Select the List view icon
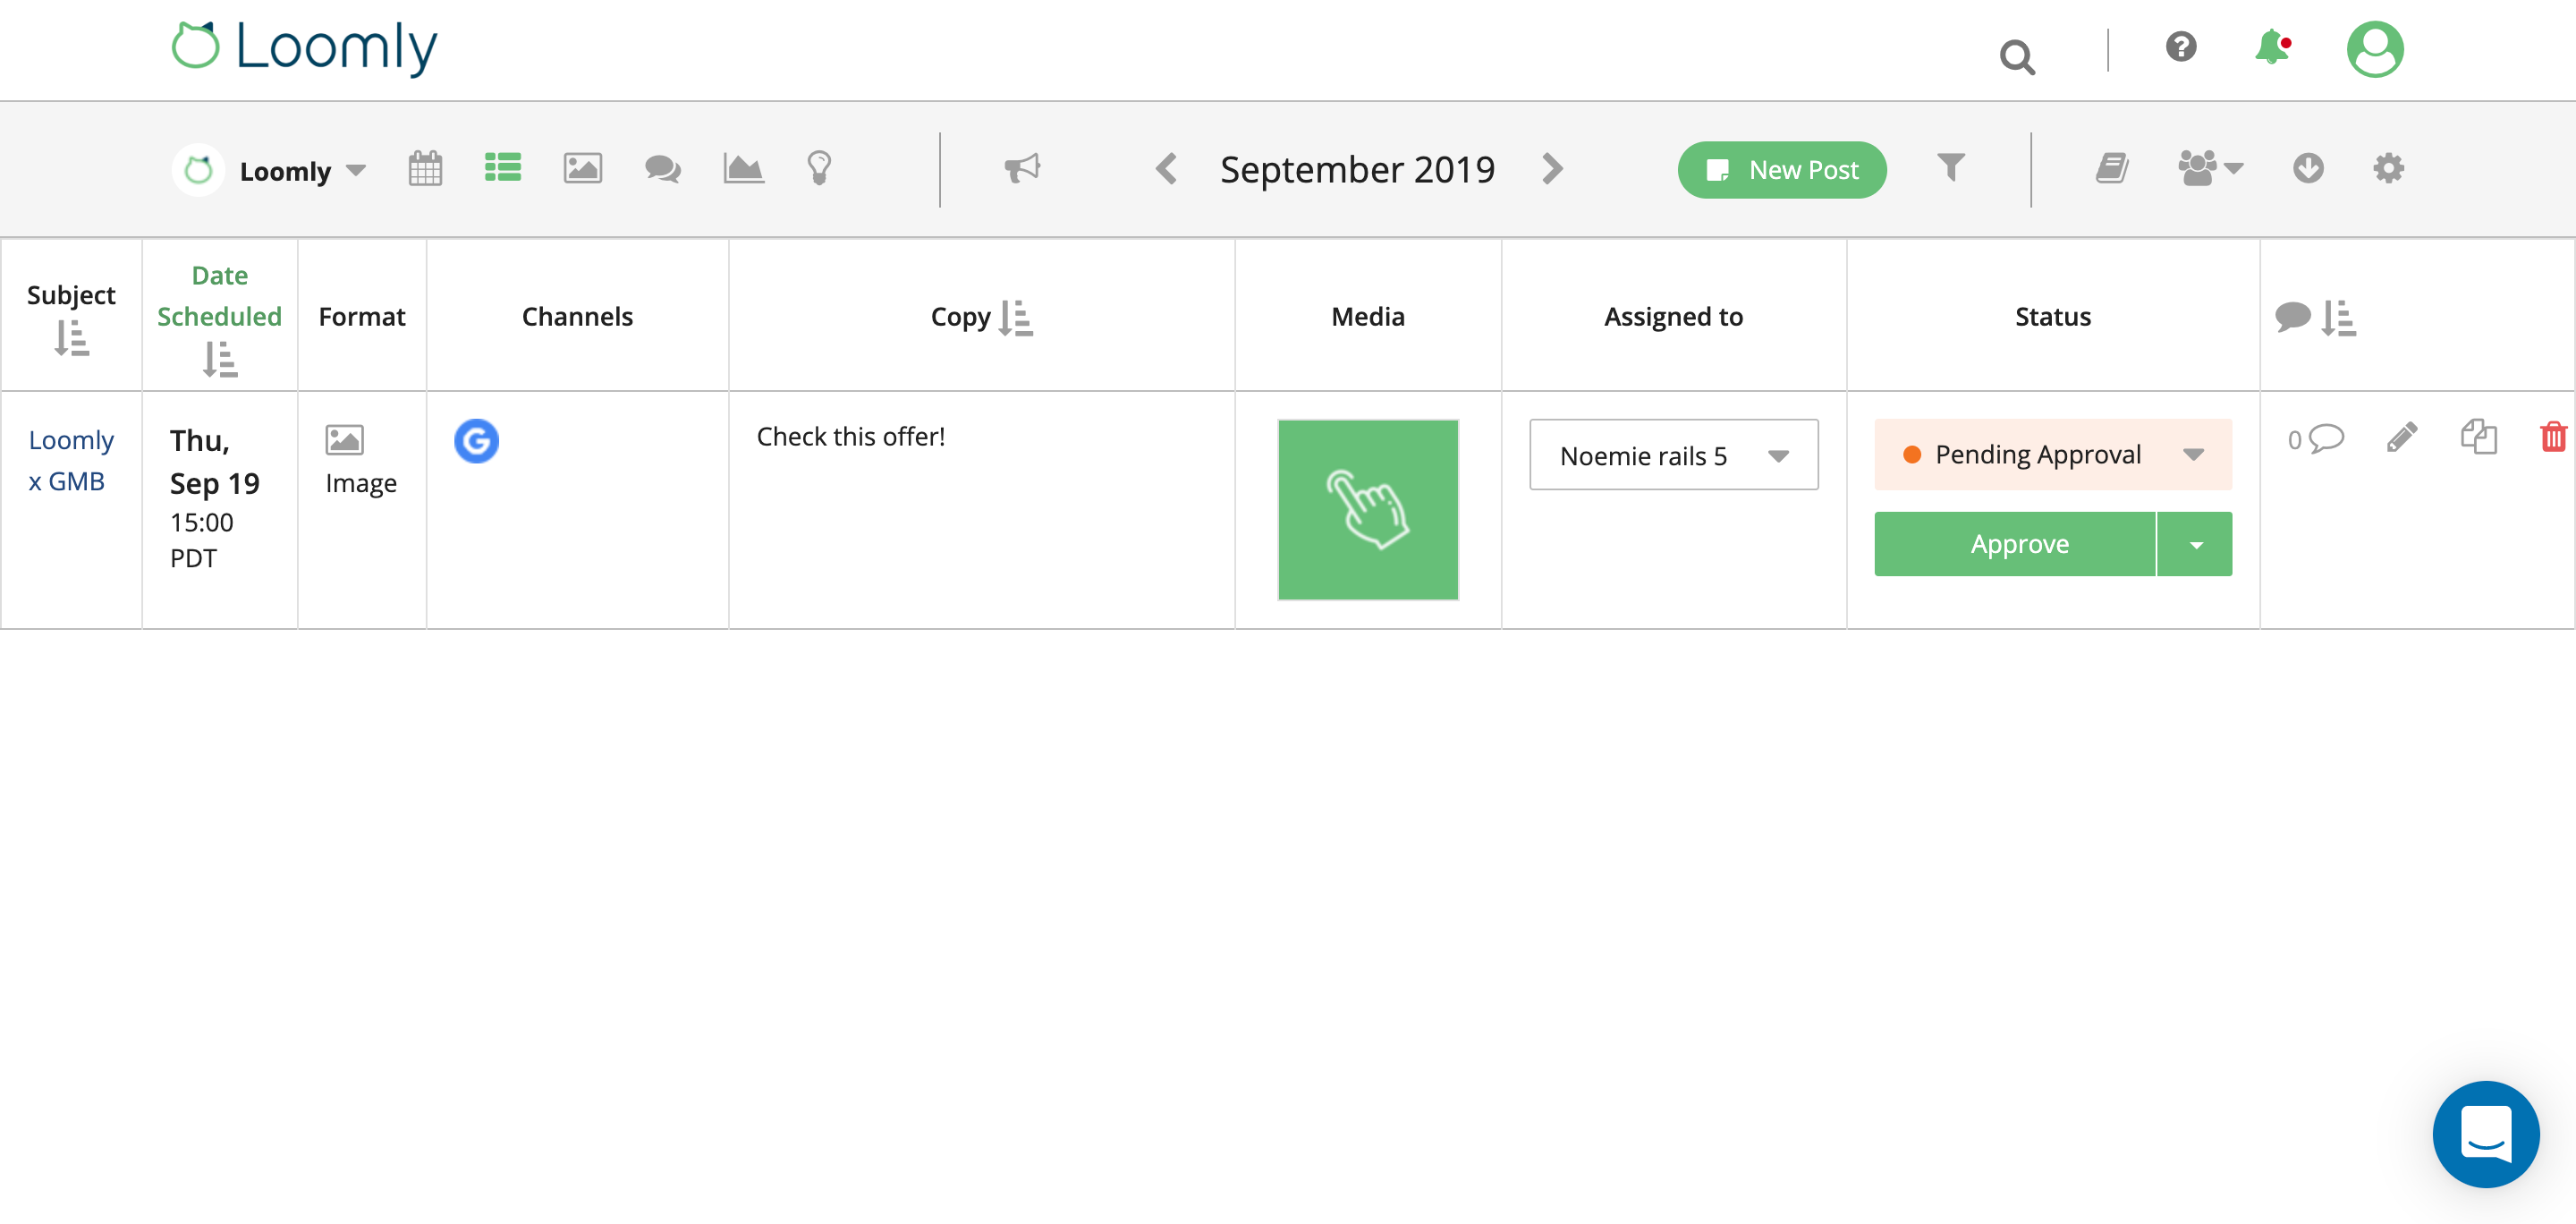This screenshot has height=1224, width=2576. [x=503, y=168]
